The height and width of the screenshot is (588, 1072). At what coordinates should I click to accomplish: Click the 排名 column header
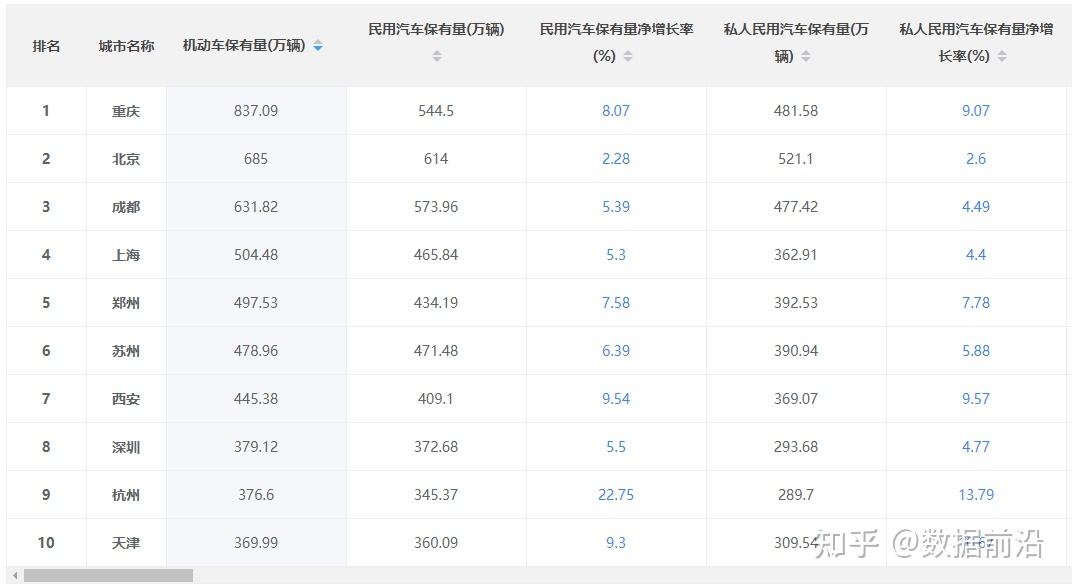[x=46, y=46]
